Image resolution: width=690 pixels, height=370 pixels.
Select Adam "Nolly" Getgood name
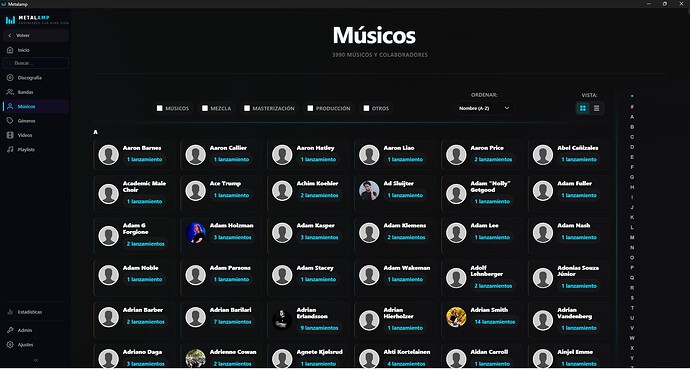click(x=490, y=187)
